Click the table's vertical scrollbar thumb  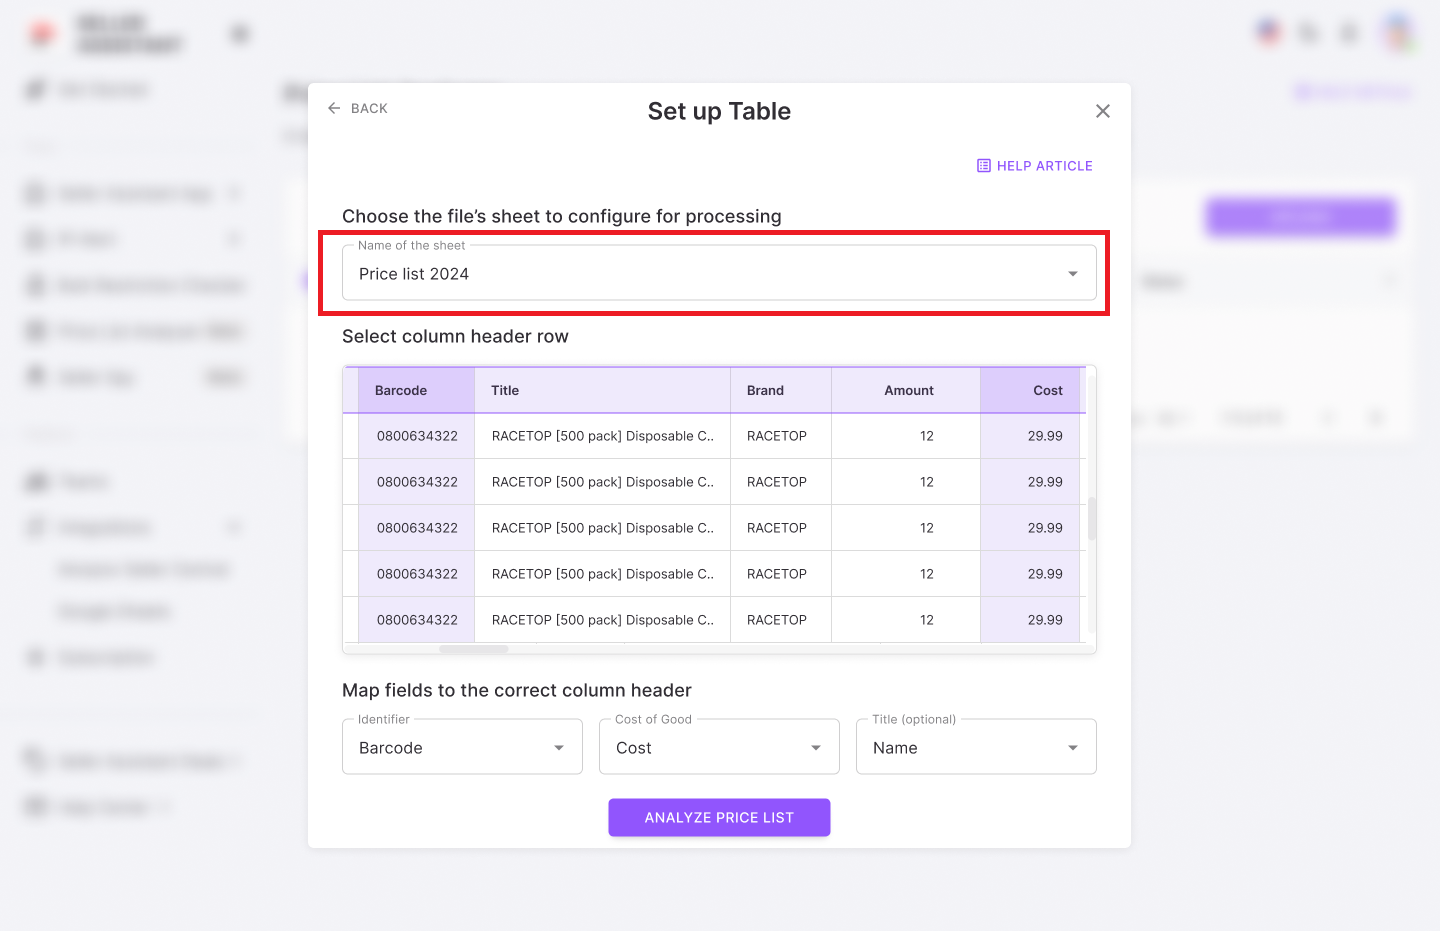coord(1091,518)
